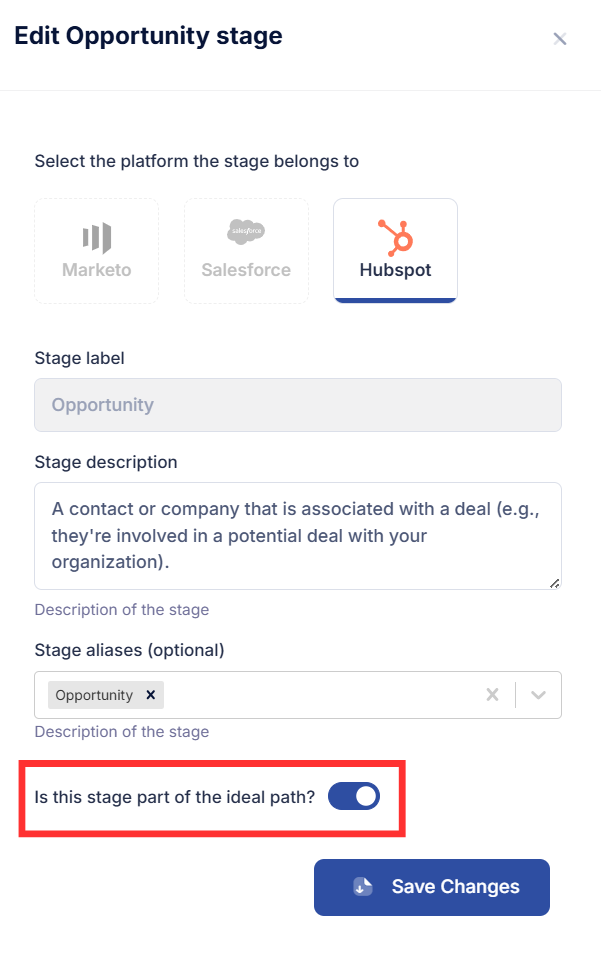Close the Edit Opportunity stage dialog
The image size is (601, 960).
(559, 39)
